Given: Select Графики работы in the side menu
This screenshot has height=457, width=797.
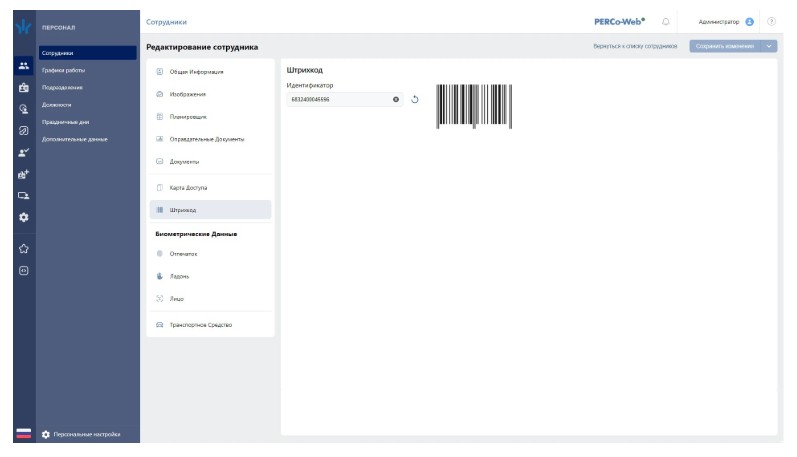Looking at the screenshot, I should (63, 70).
